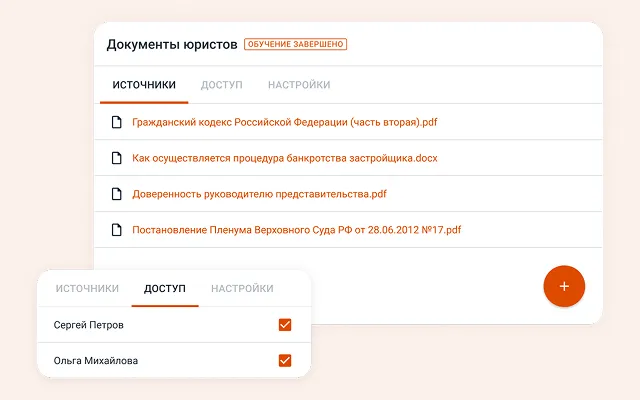640x400 pixels.
Task: Open Постановление Пленума Верховного Суда РФ №17.pdf
Action: (x=296, y=230)
